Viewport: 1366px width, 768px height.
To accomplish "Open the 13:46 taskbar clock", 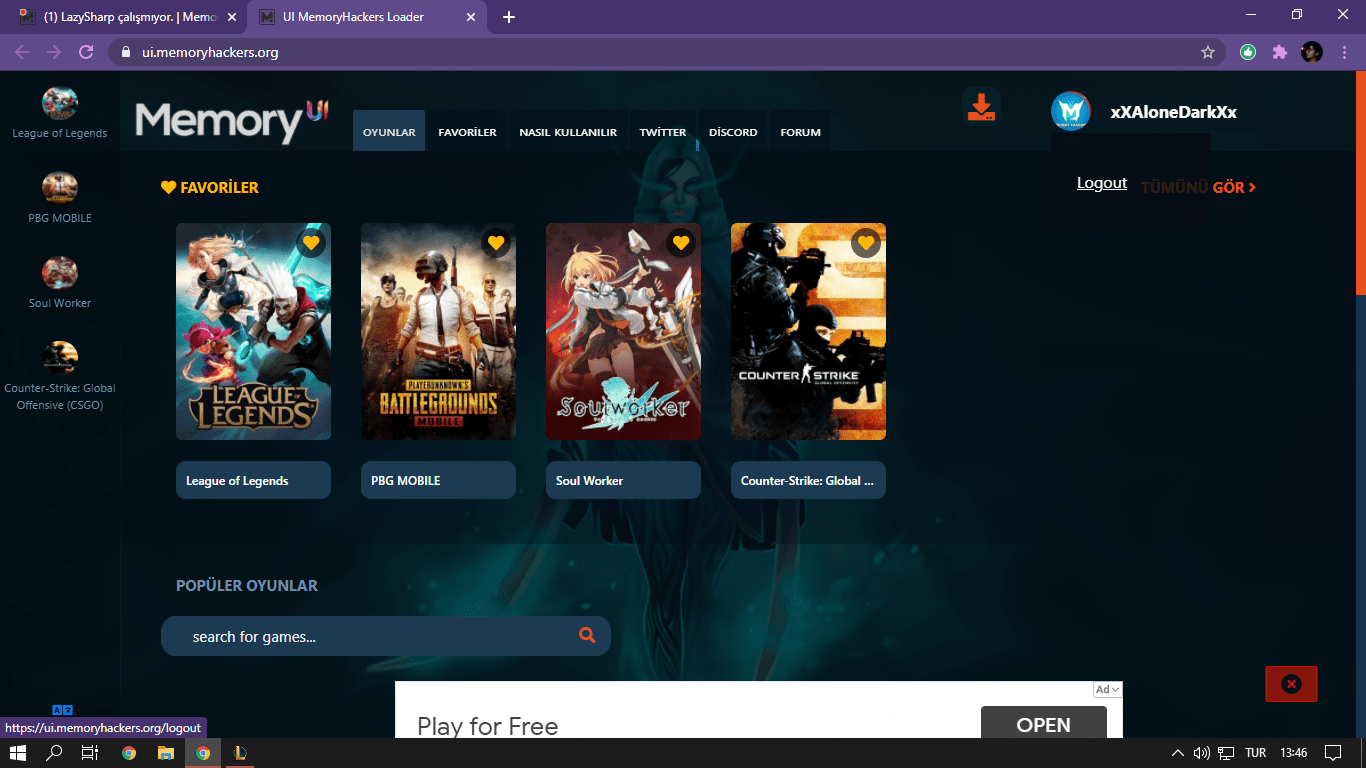I will pos(1293,753).
